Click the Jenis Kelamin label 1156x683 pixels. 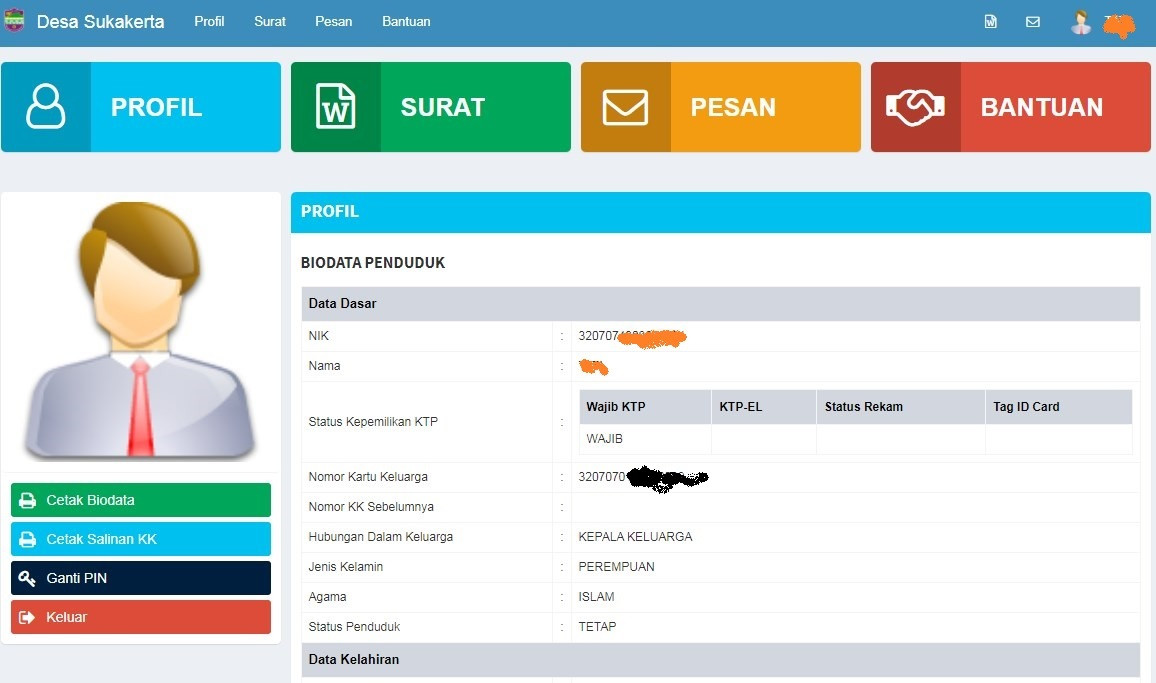346,566
